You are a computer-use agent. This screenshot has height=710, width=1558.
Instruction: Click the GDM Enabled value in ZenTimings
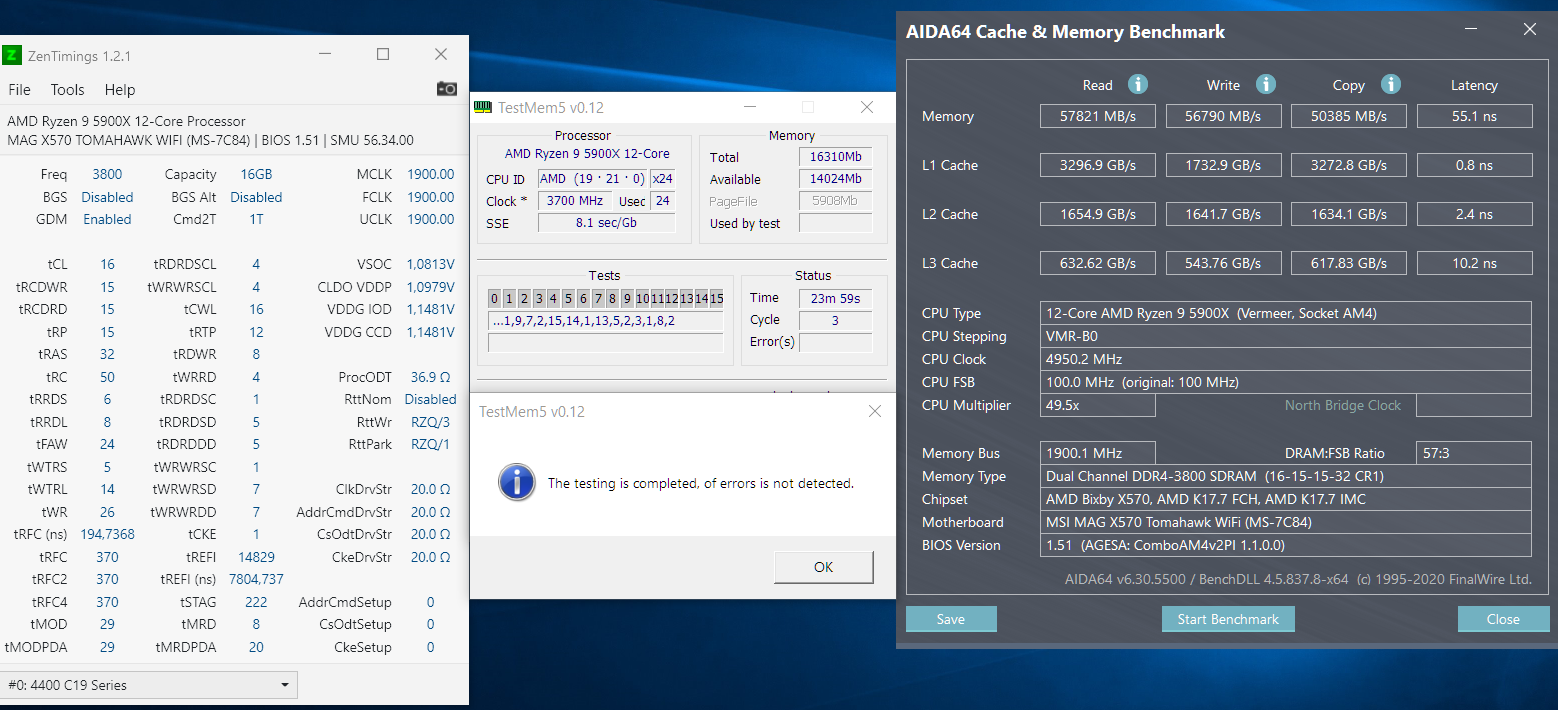point(107,219)
